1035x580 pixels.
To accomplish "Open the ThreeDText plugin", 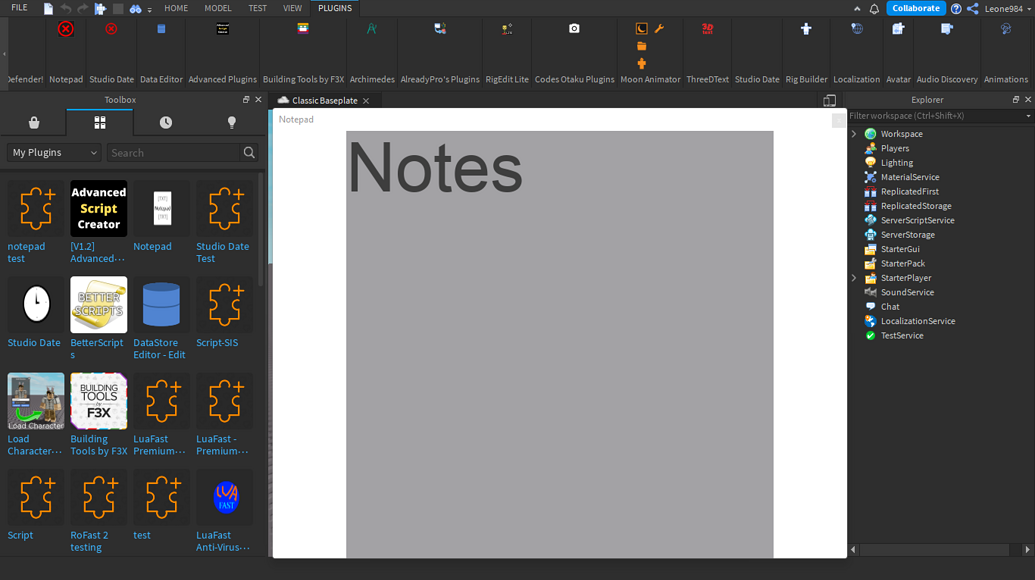I will click(708, 29).
